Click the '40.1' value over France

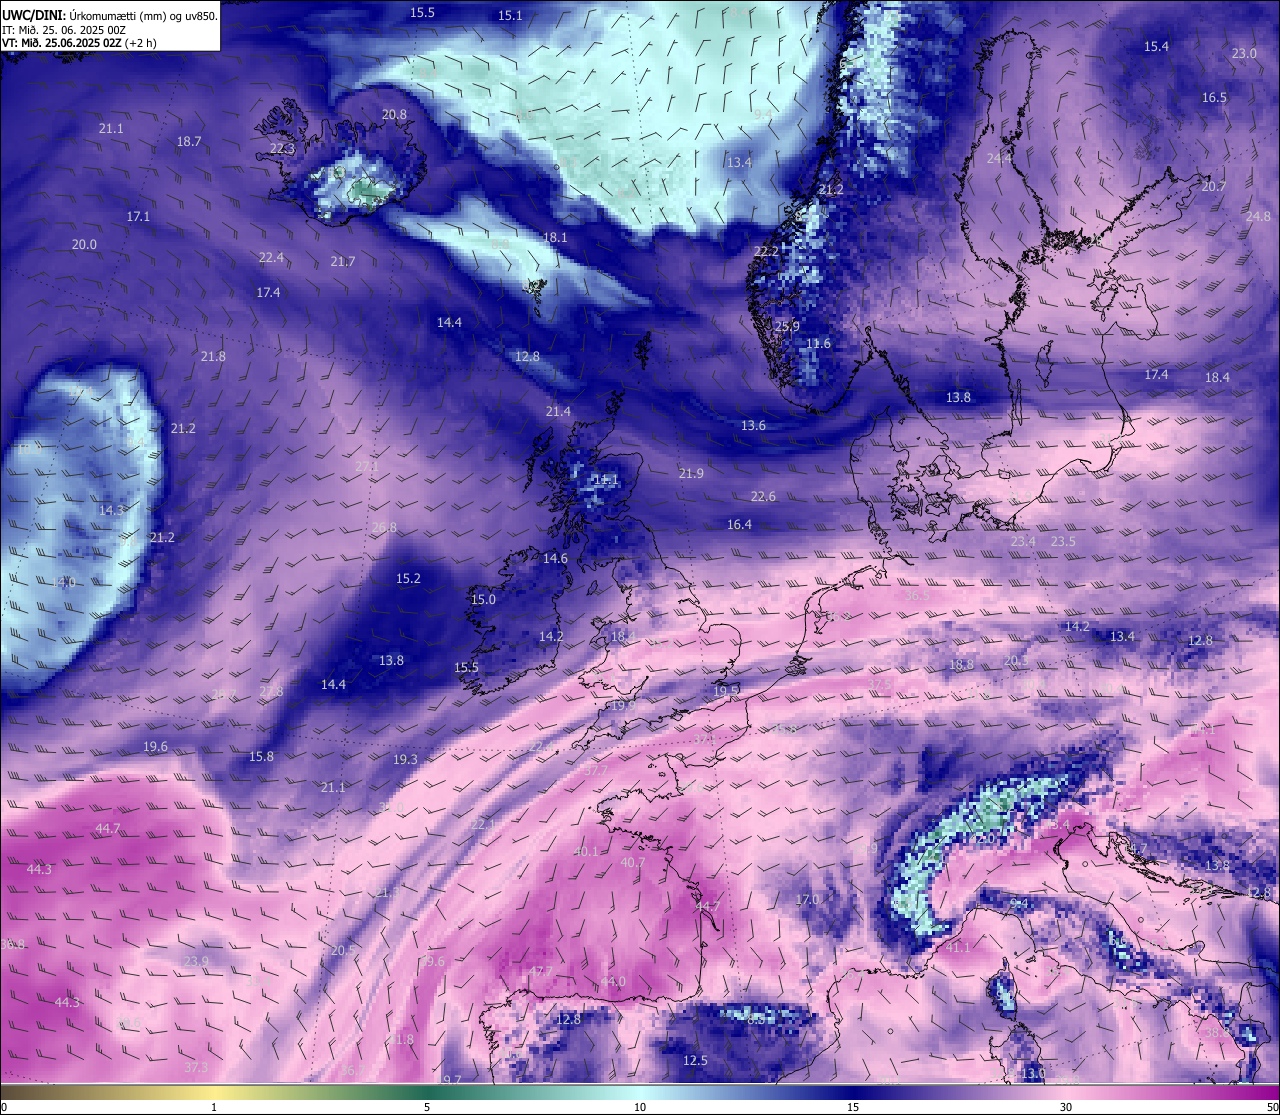tap(586, 851)
